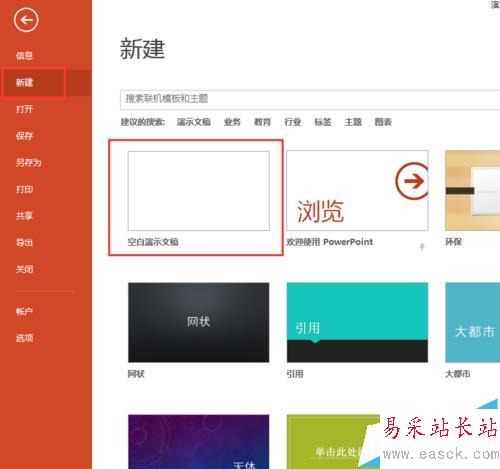The image size is (500, 469).
Task: Open 共享 (Share) in the backstage menu
Action: click(24, 216)
